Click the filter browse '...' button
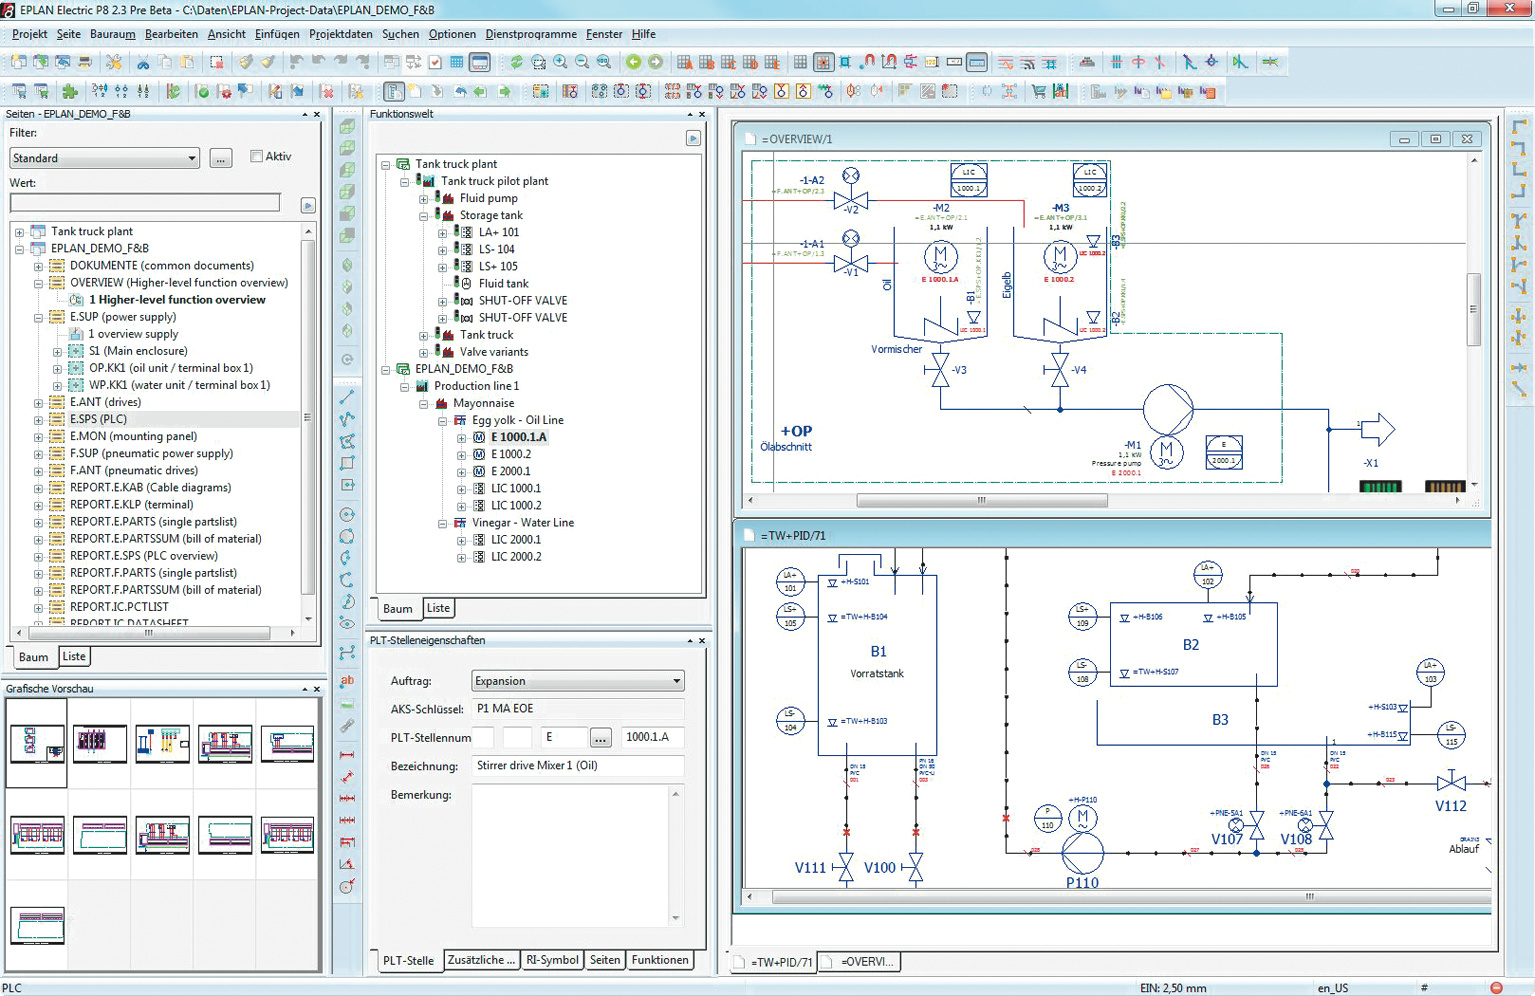 pyautogui.click(x=221, y=158)
